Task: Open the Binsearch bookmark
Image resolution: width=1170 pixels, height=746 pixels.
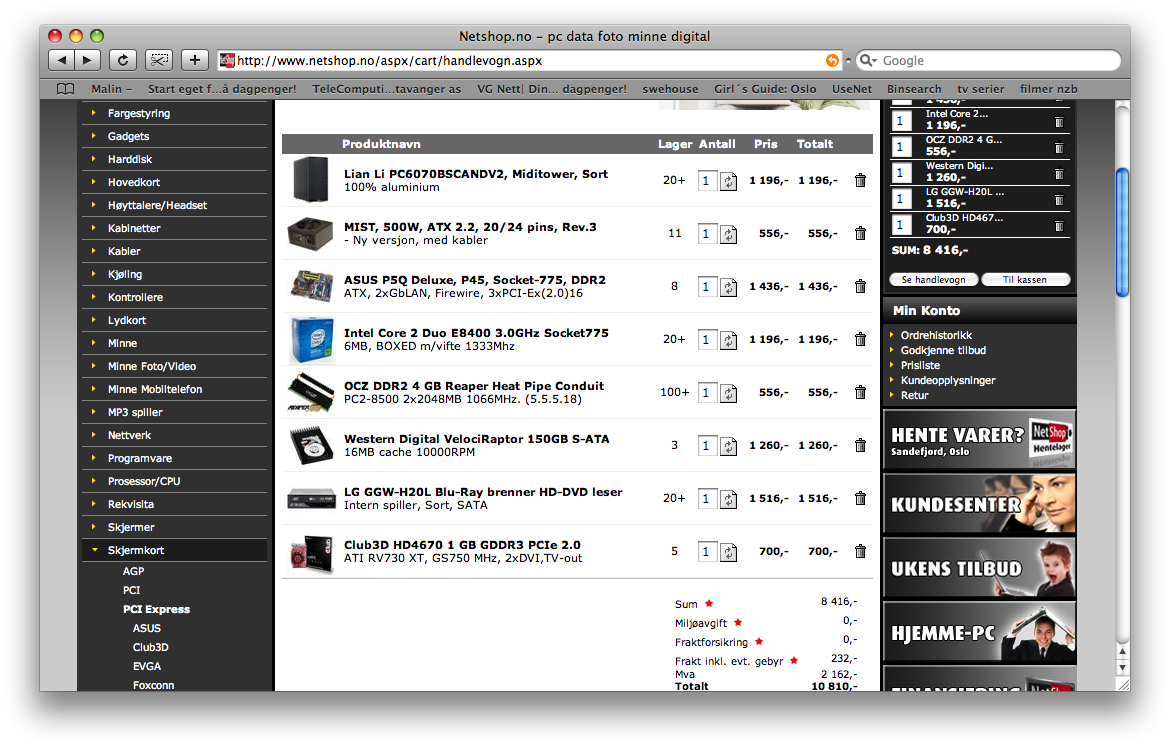Action: [x=913, y=89]
